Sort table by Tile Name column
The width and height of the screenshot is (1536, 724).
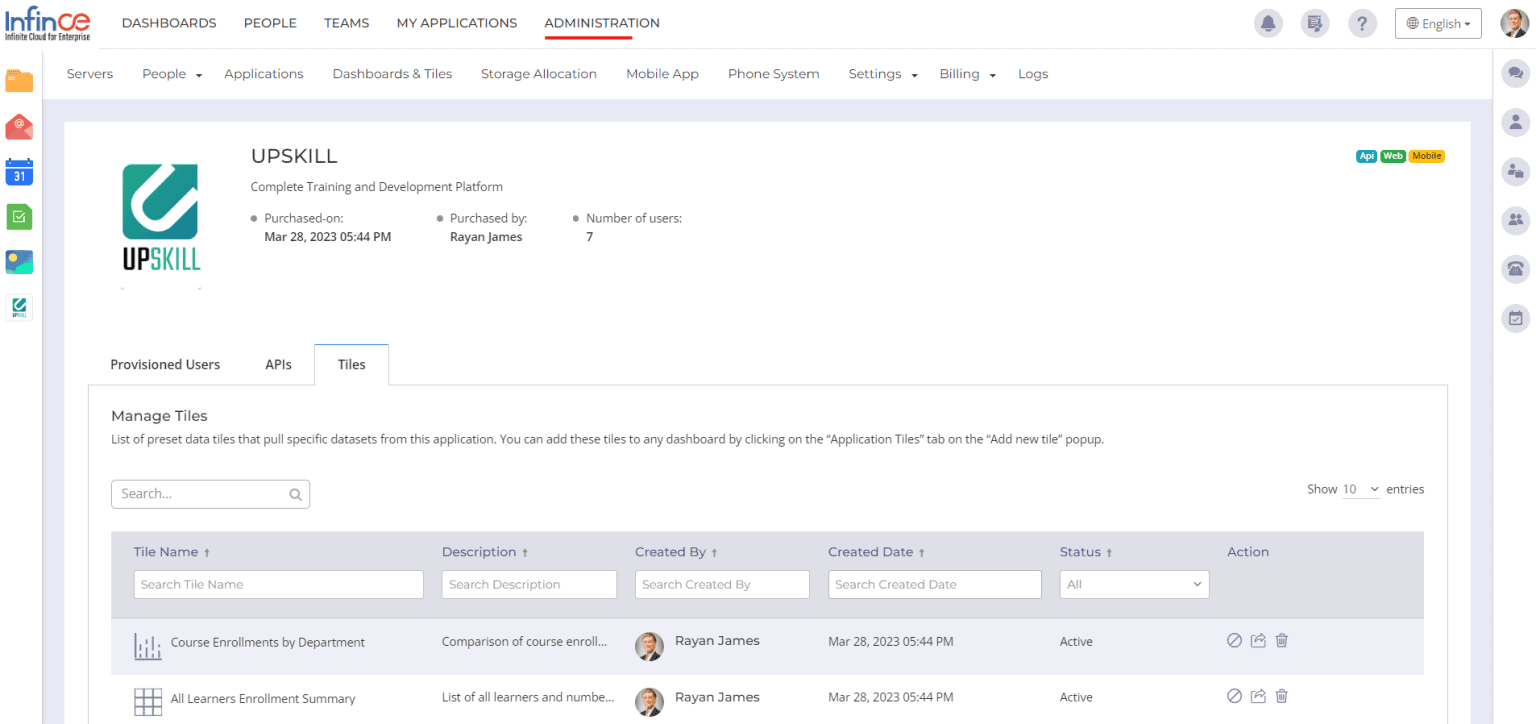click(172, 552)
